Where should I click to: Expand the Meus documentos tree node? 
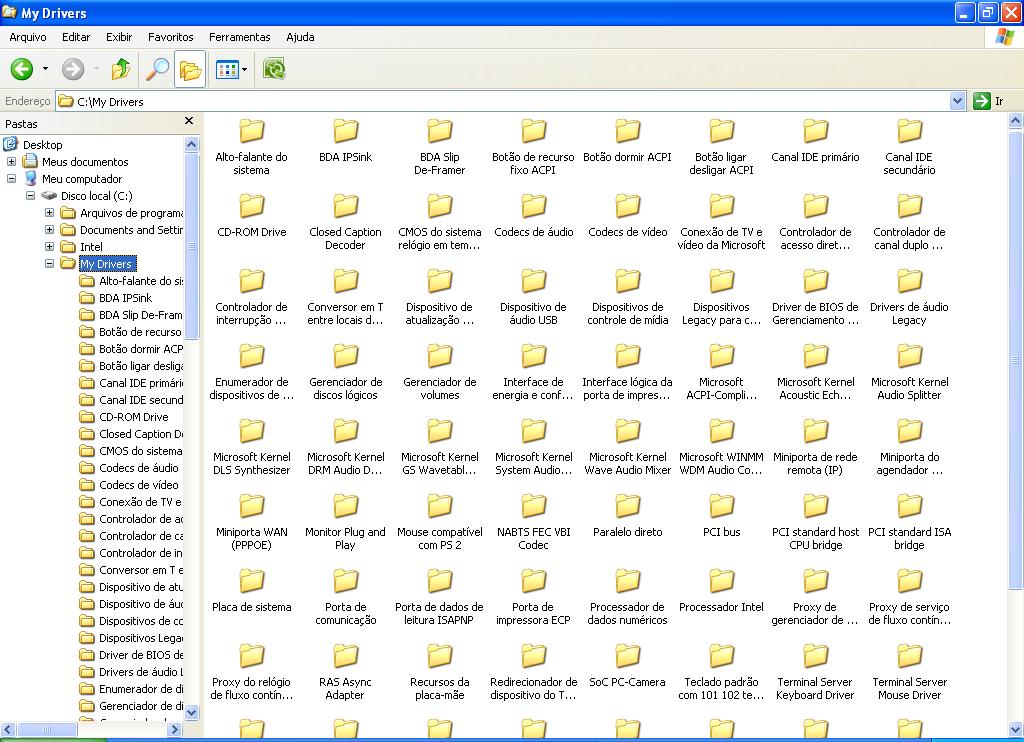[11, 162]
